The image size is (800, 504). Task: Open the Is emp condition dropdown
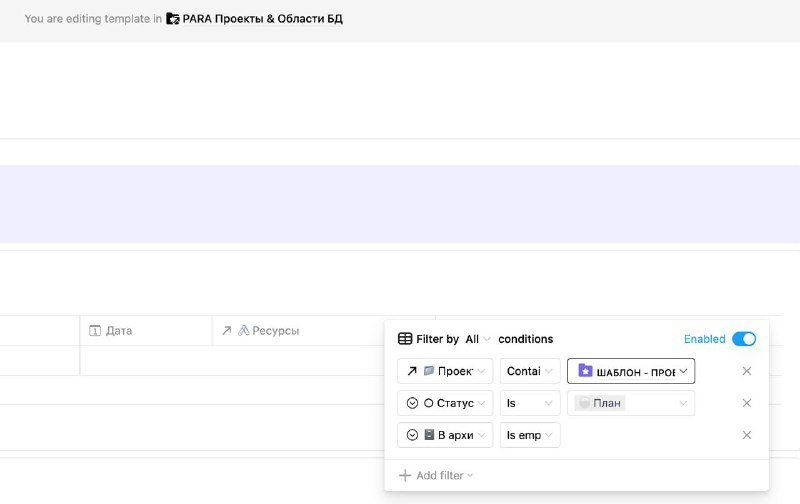pyautogui.click(x=530, y=435)
